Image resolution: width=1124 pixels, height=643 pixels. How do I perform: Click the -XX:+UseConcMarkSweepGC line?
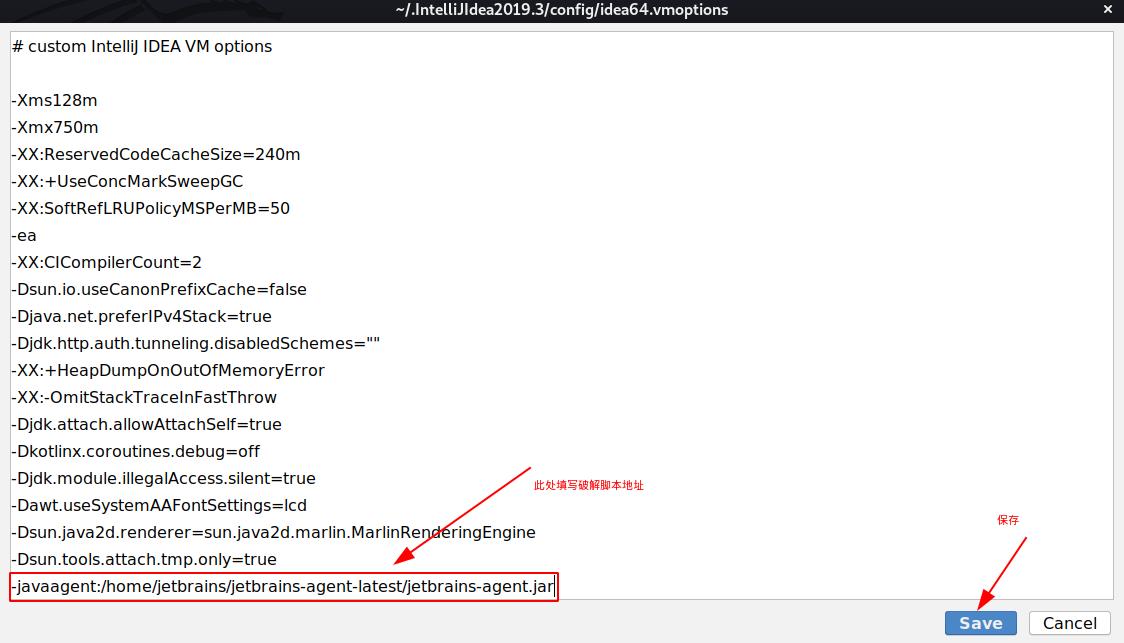pos(127,181)
